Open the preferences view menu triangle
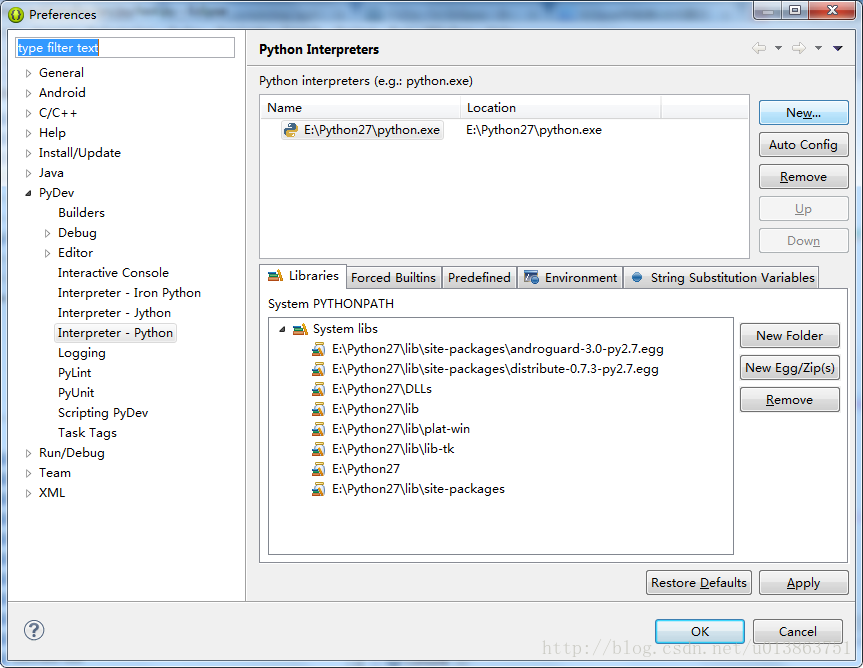The width and height of the screenshot is (863, 668). coord(838,48)
